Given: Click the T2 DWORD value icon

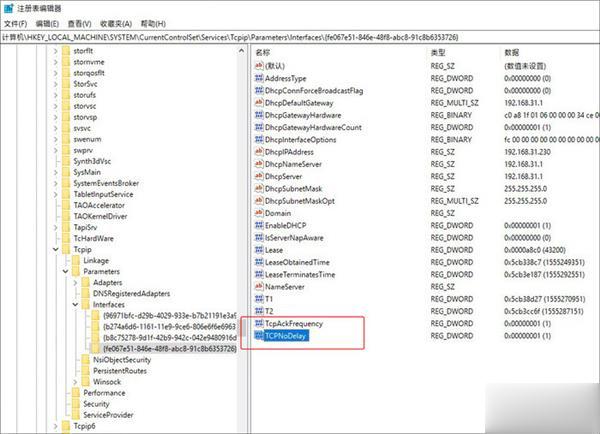Looking at the screenshot, I should point(259,311).
